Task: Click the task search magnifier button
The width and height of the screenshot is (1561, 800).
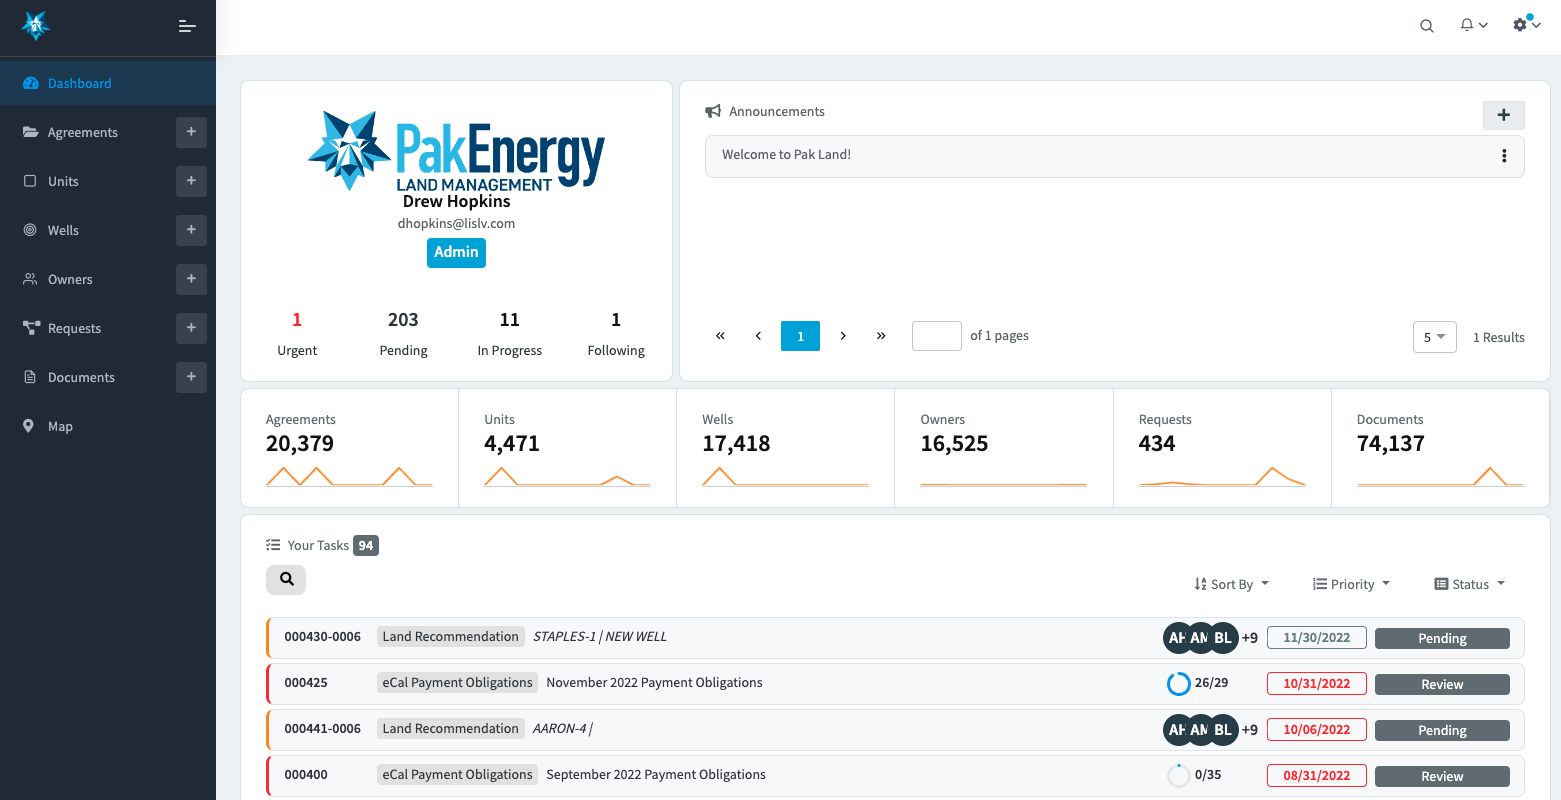Action: 286,579
